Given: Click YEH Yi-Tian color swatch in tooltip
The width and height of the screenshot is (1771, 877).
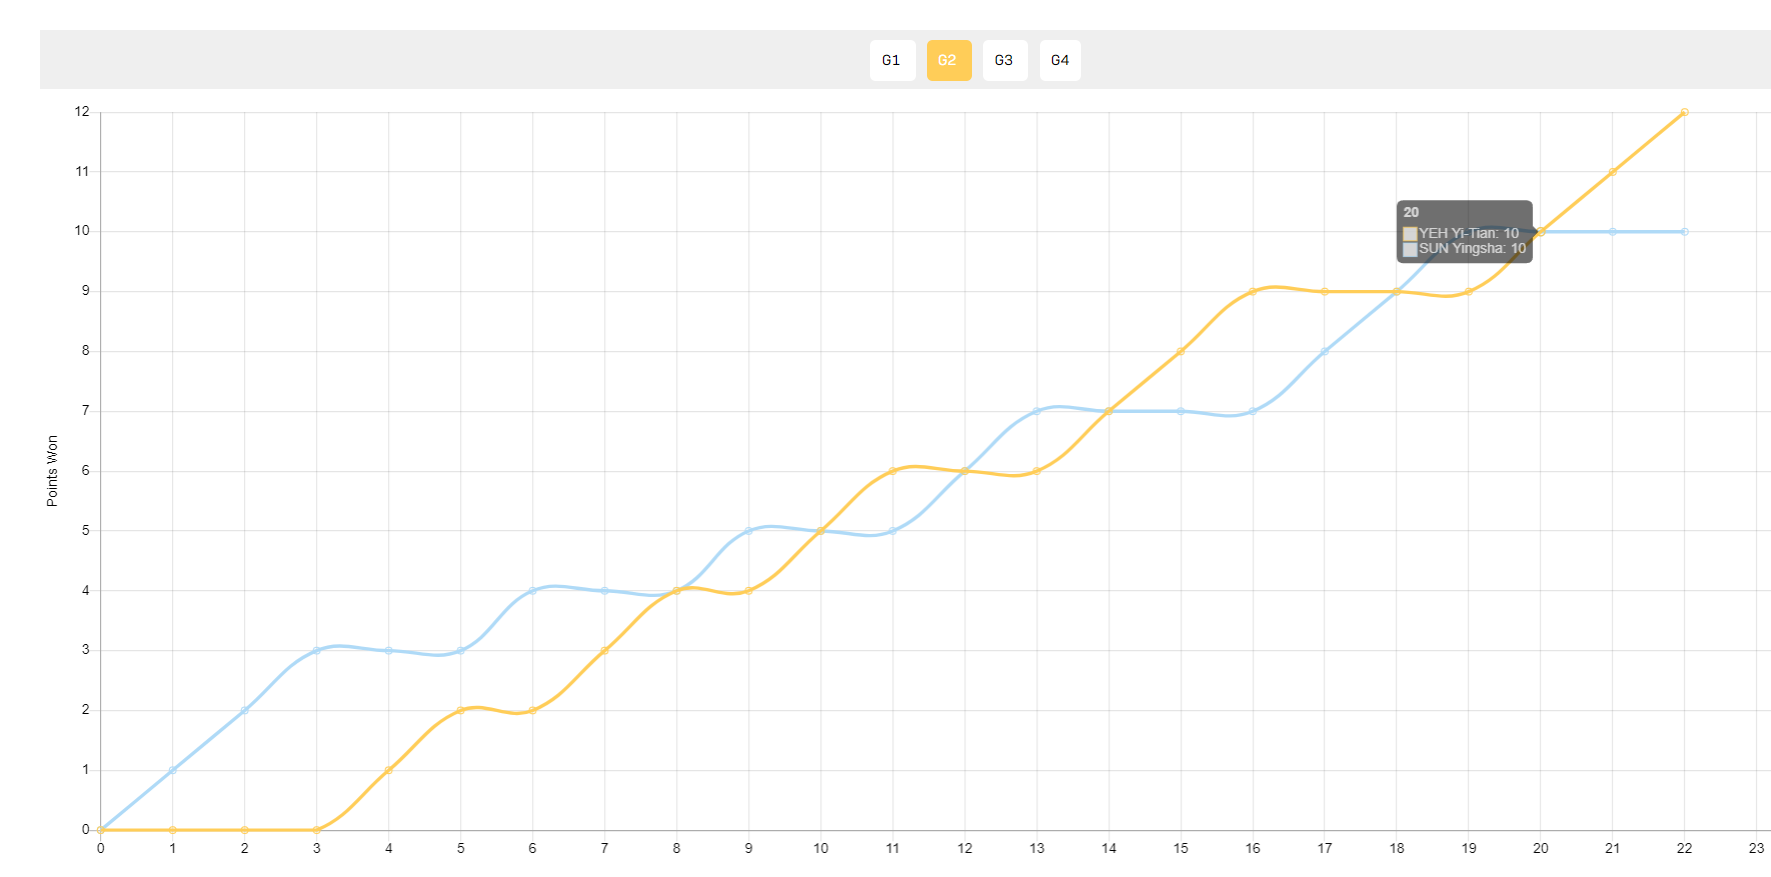Looking at the screenshot, I should pyautogui.click(x=1410, y=234).
